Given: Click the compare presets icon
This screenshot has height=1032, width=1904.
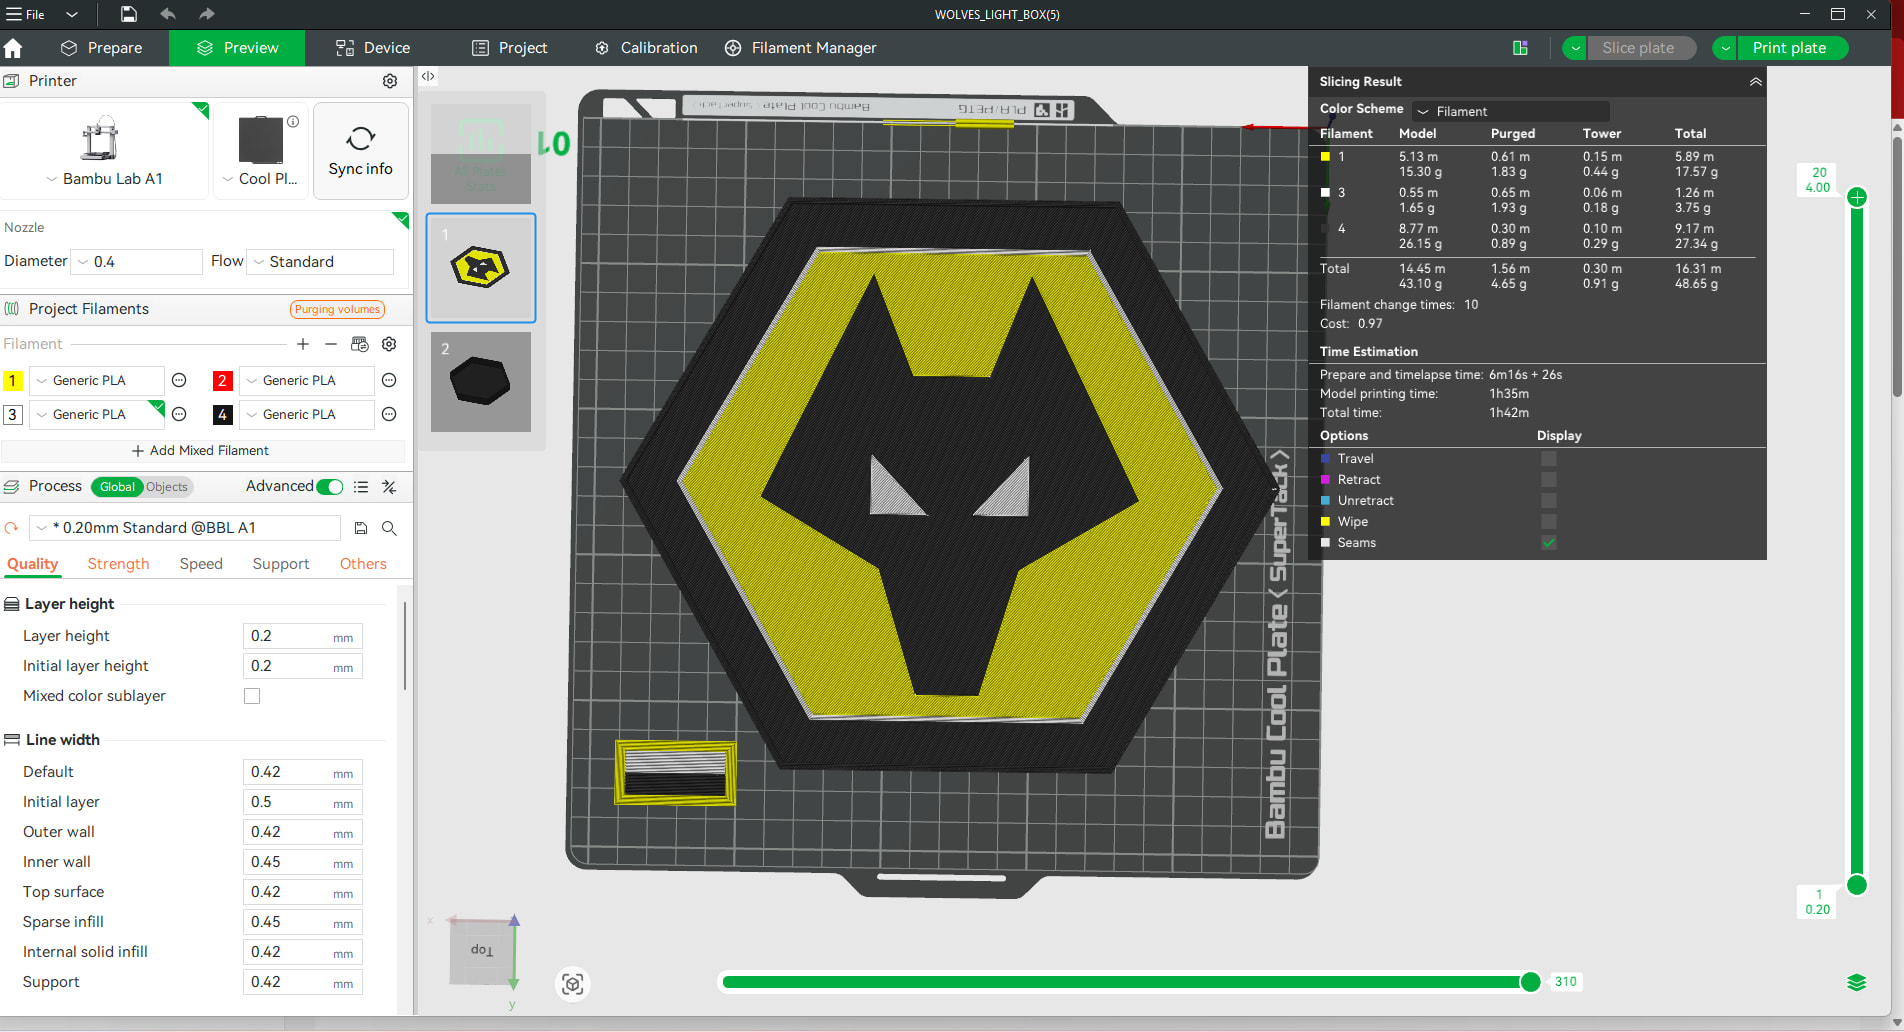Looking at the screenshot, I should [x=389, y=487].
